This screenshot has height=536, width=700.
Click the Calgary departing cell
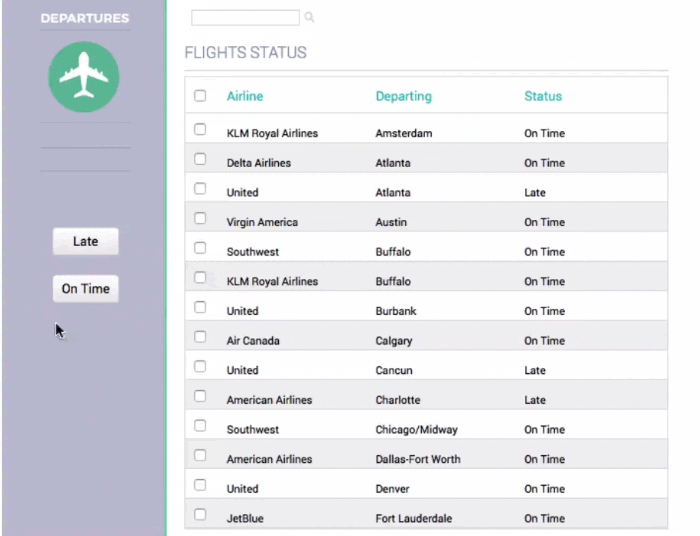(394, 341)
